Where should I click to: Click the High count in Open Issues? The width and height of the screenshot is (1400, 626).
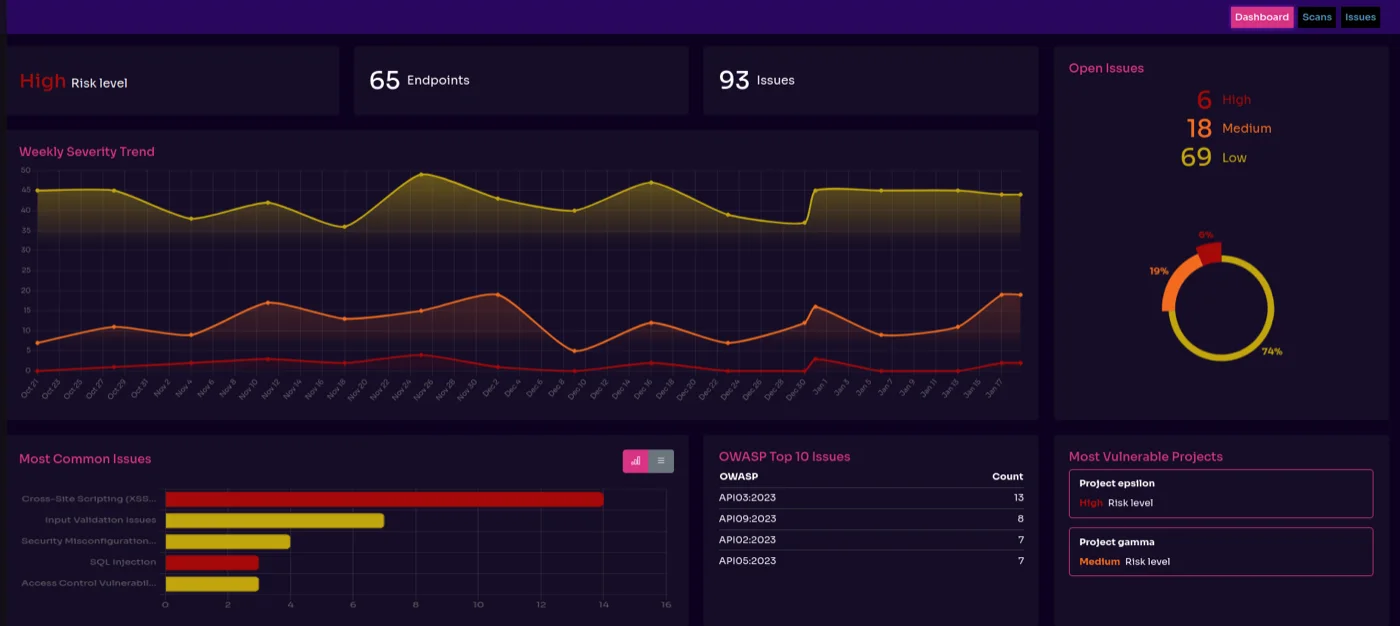pos(1206,99)
